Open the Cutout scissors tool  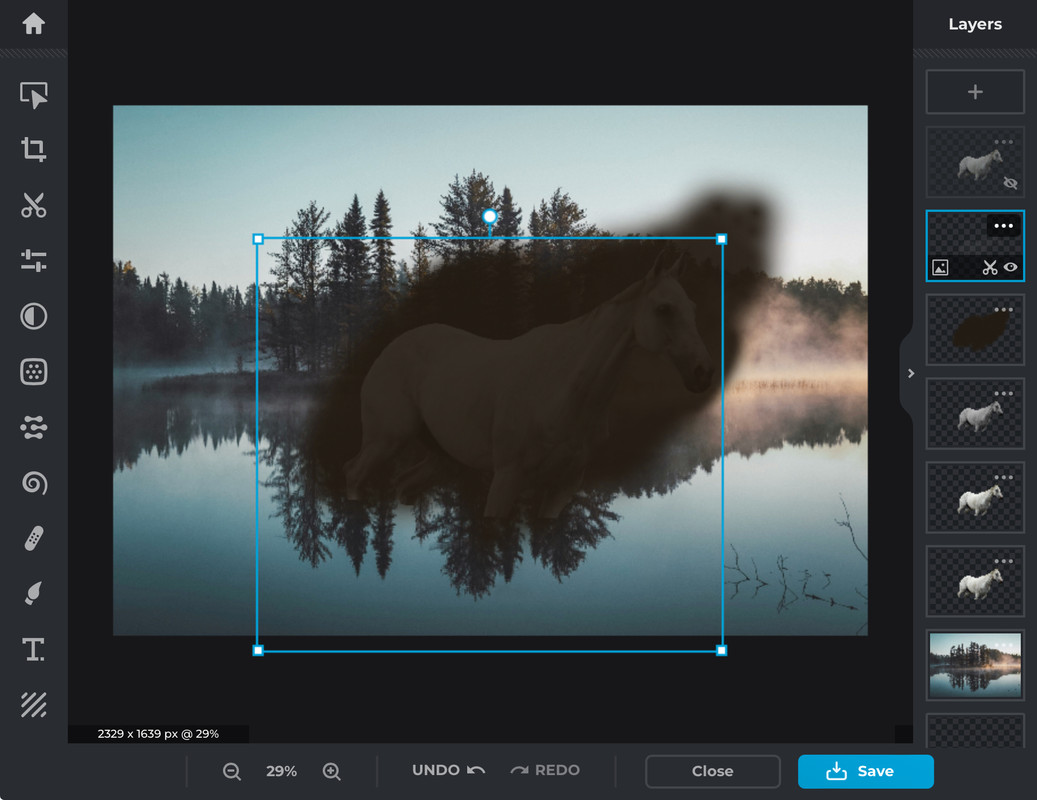[33, 205]
